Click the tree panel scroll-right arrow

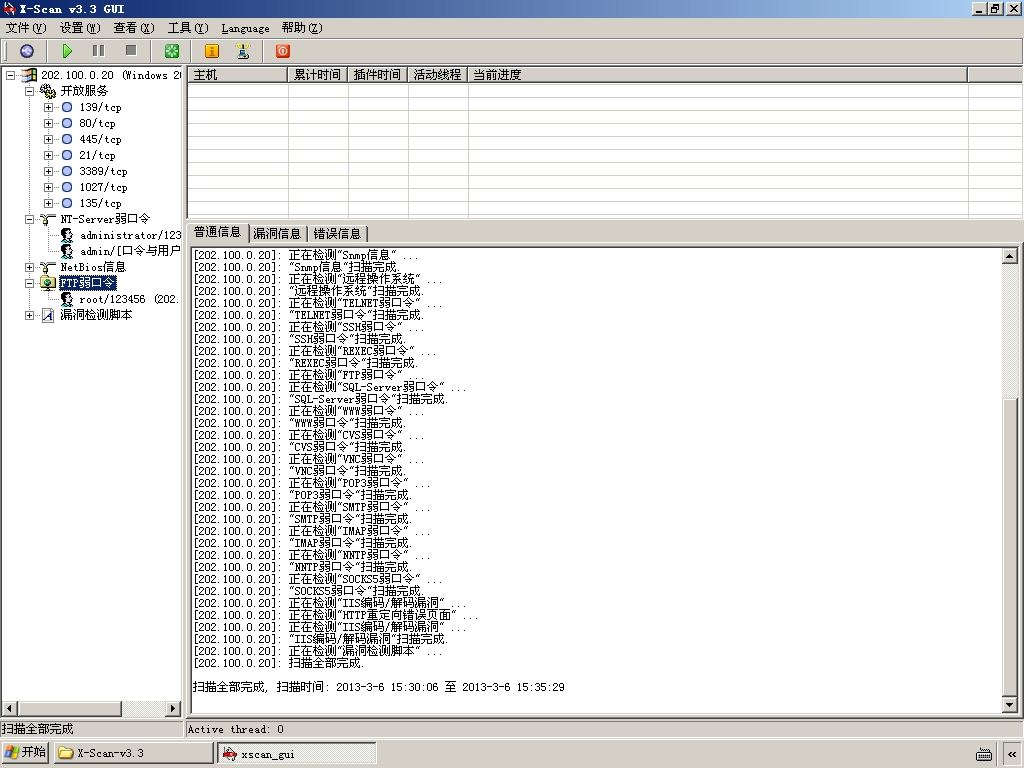(173, 709)
